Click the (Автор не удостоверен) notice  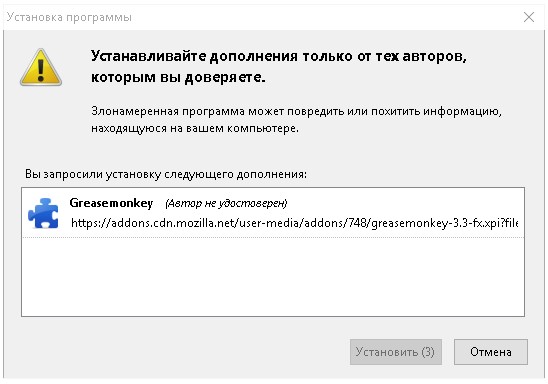[226, 203]
